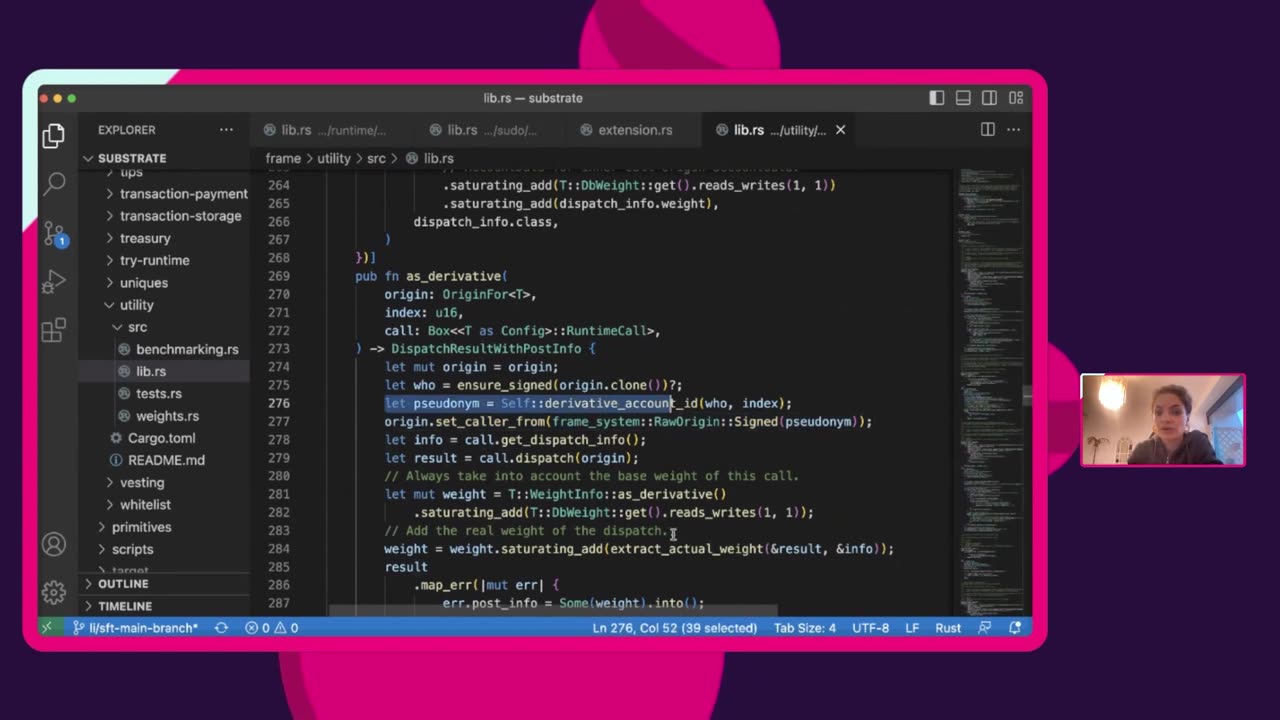Switch branch li/sft-main-branch in status bar

point(136,628)
